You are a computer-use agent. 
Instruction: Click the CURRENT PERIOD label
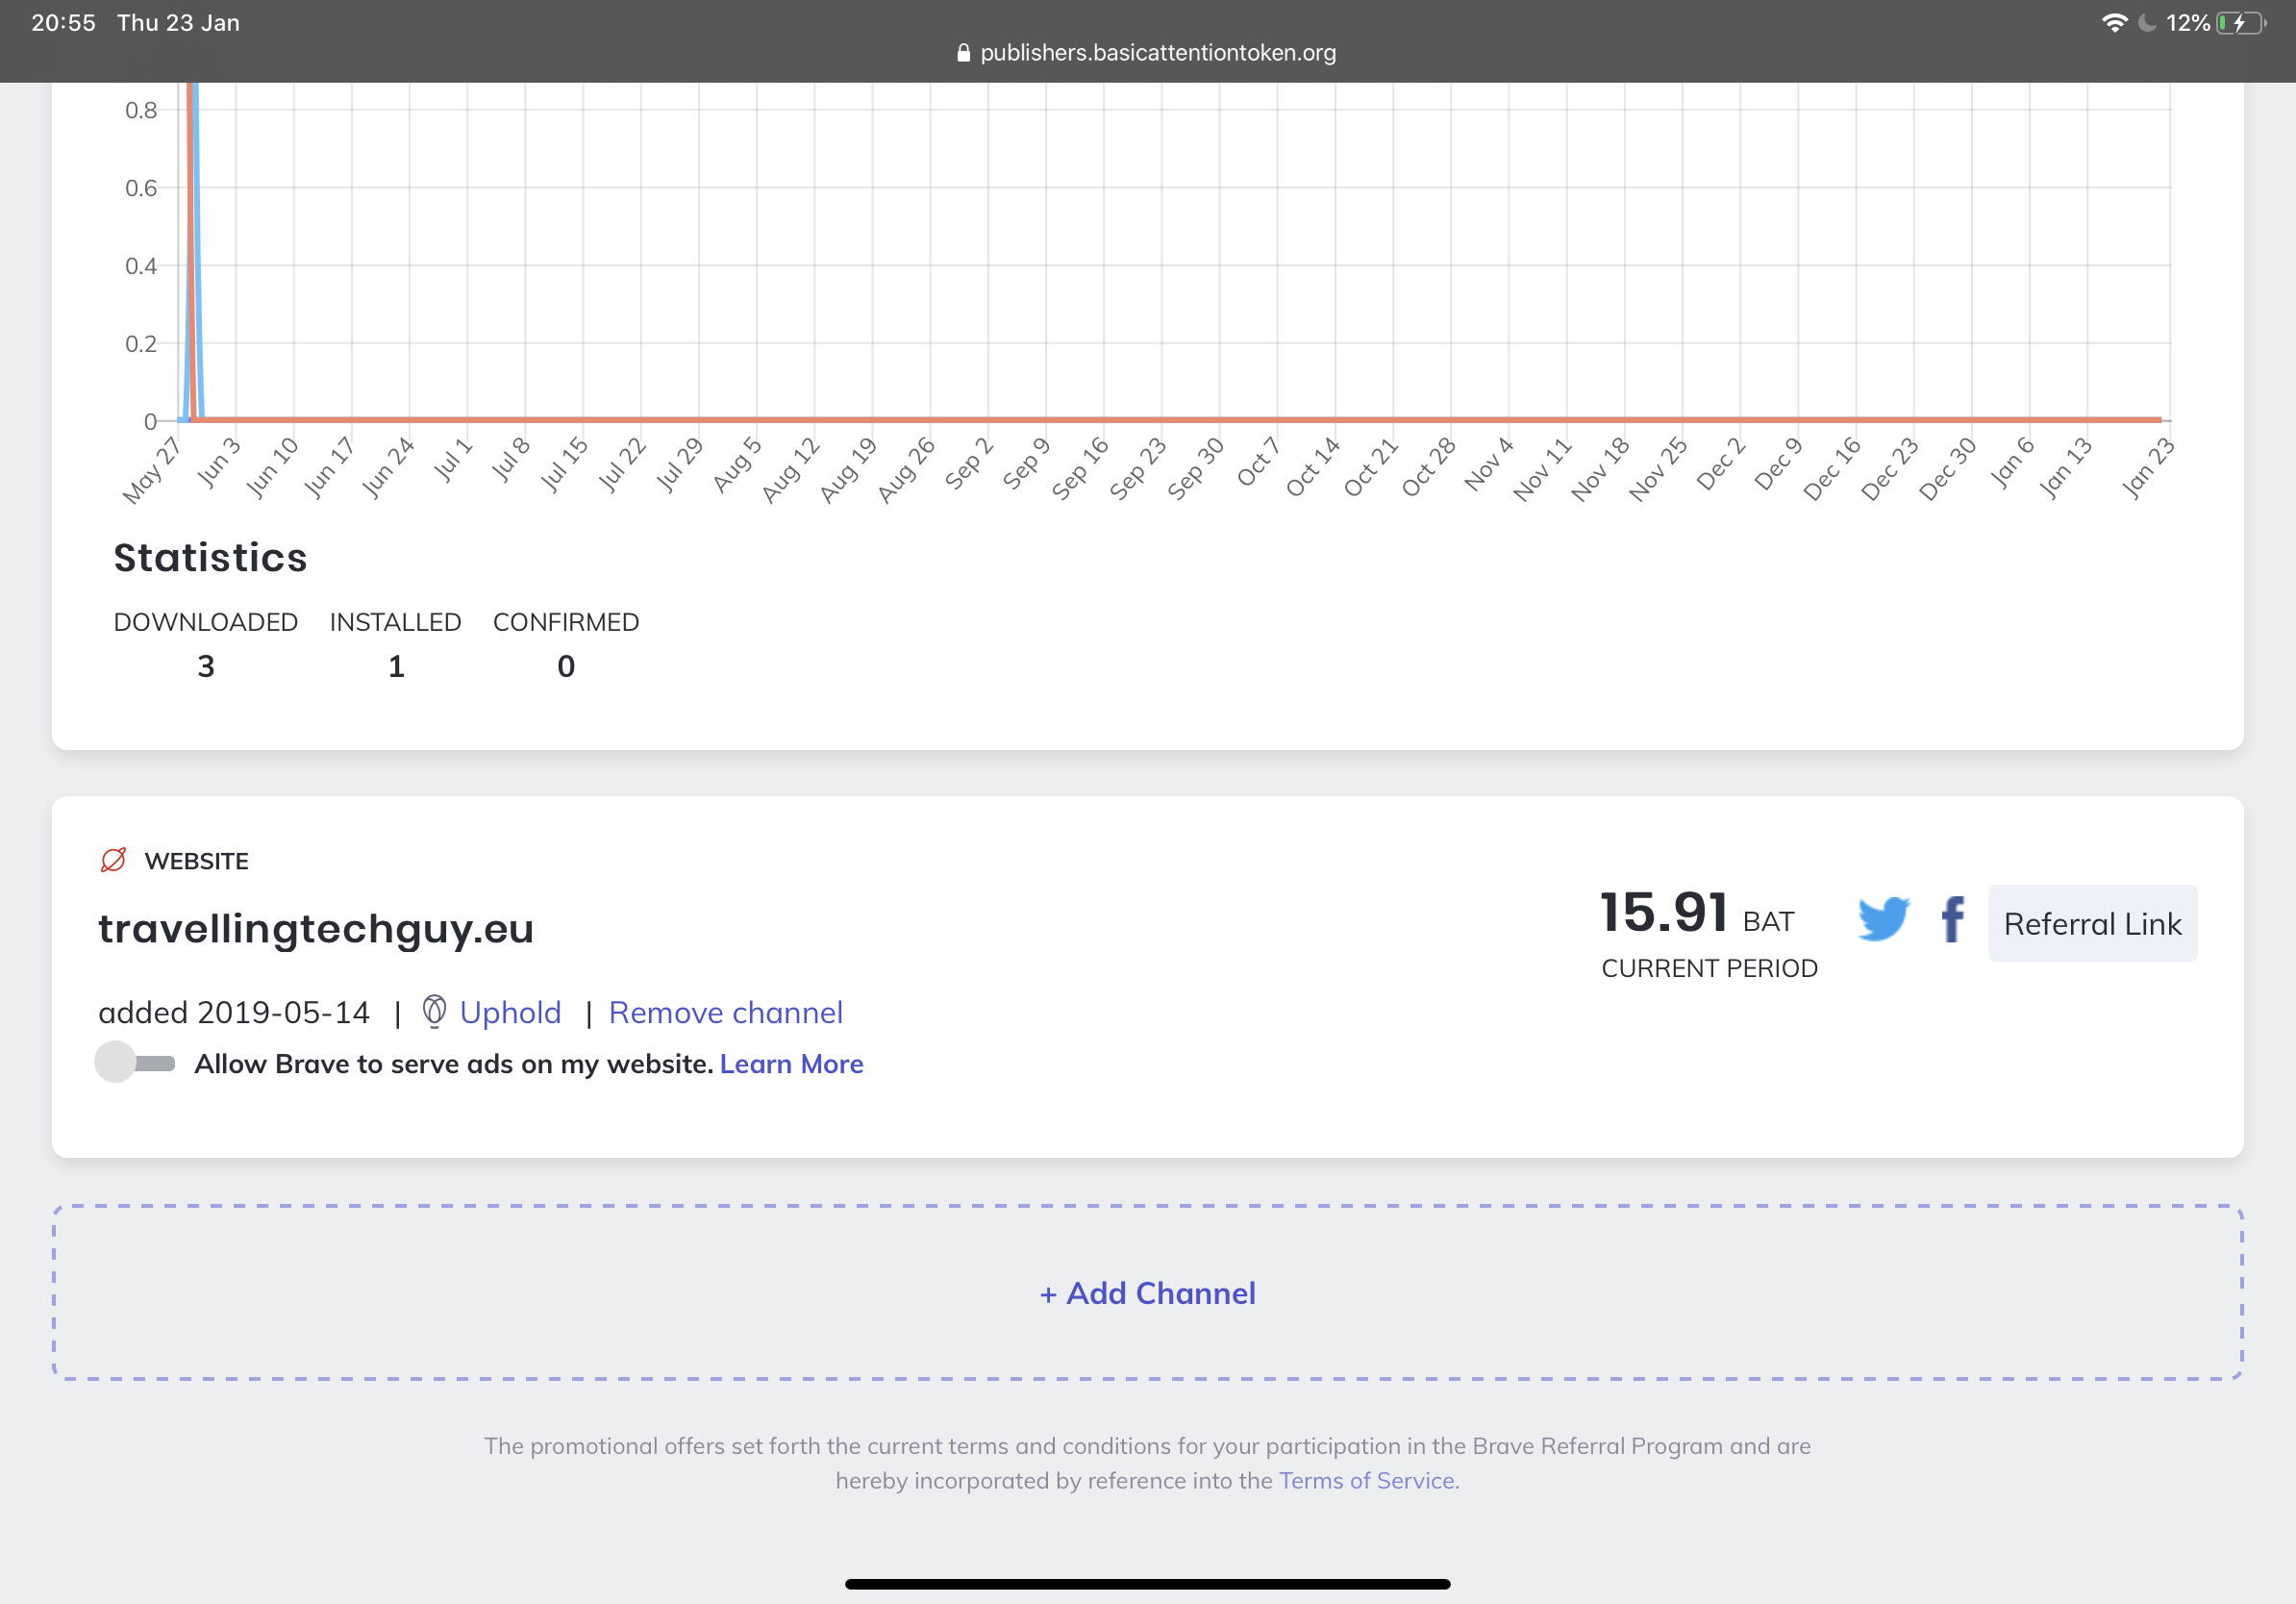click(1709, 968)
